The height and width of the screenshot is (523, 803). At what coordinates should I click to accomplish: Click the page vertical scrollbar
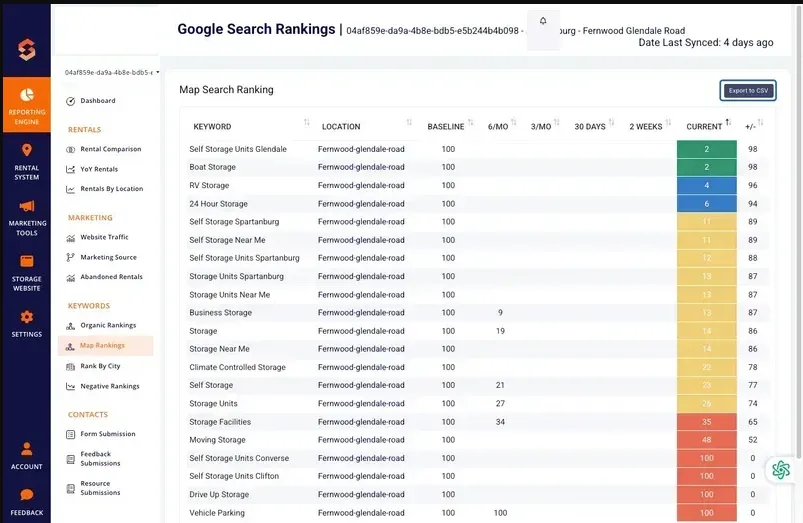coord(799,231)
